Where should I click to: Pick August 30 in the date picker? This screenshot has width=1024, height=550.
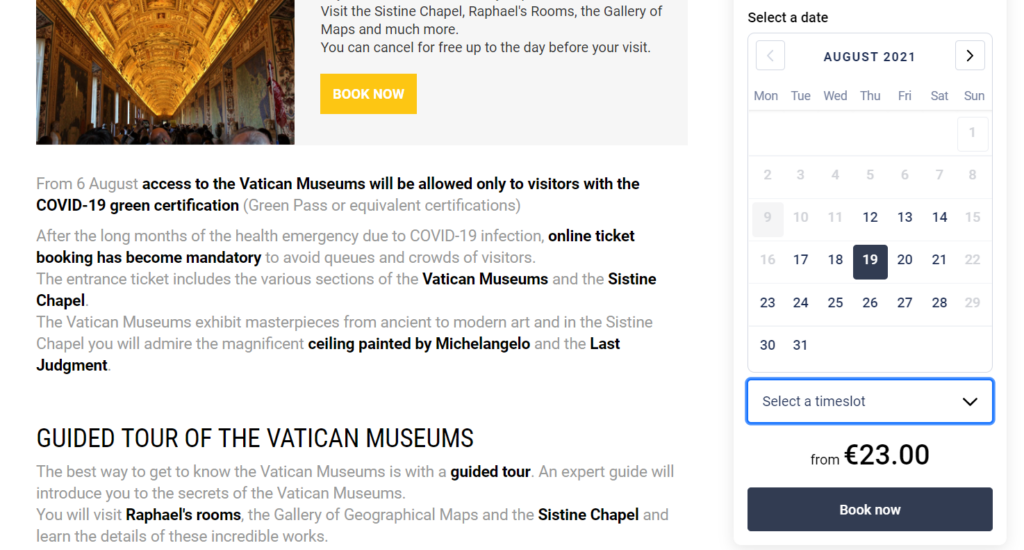(x=767, y=345)
